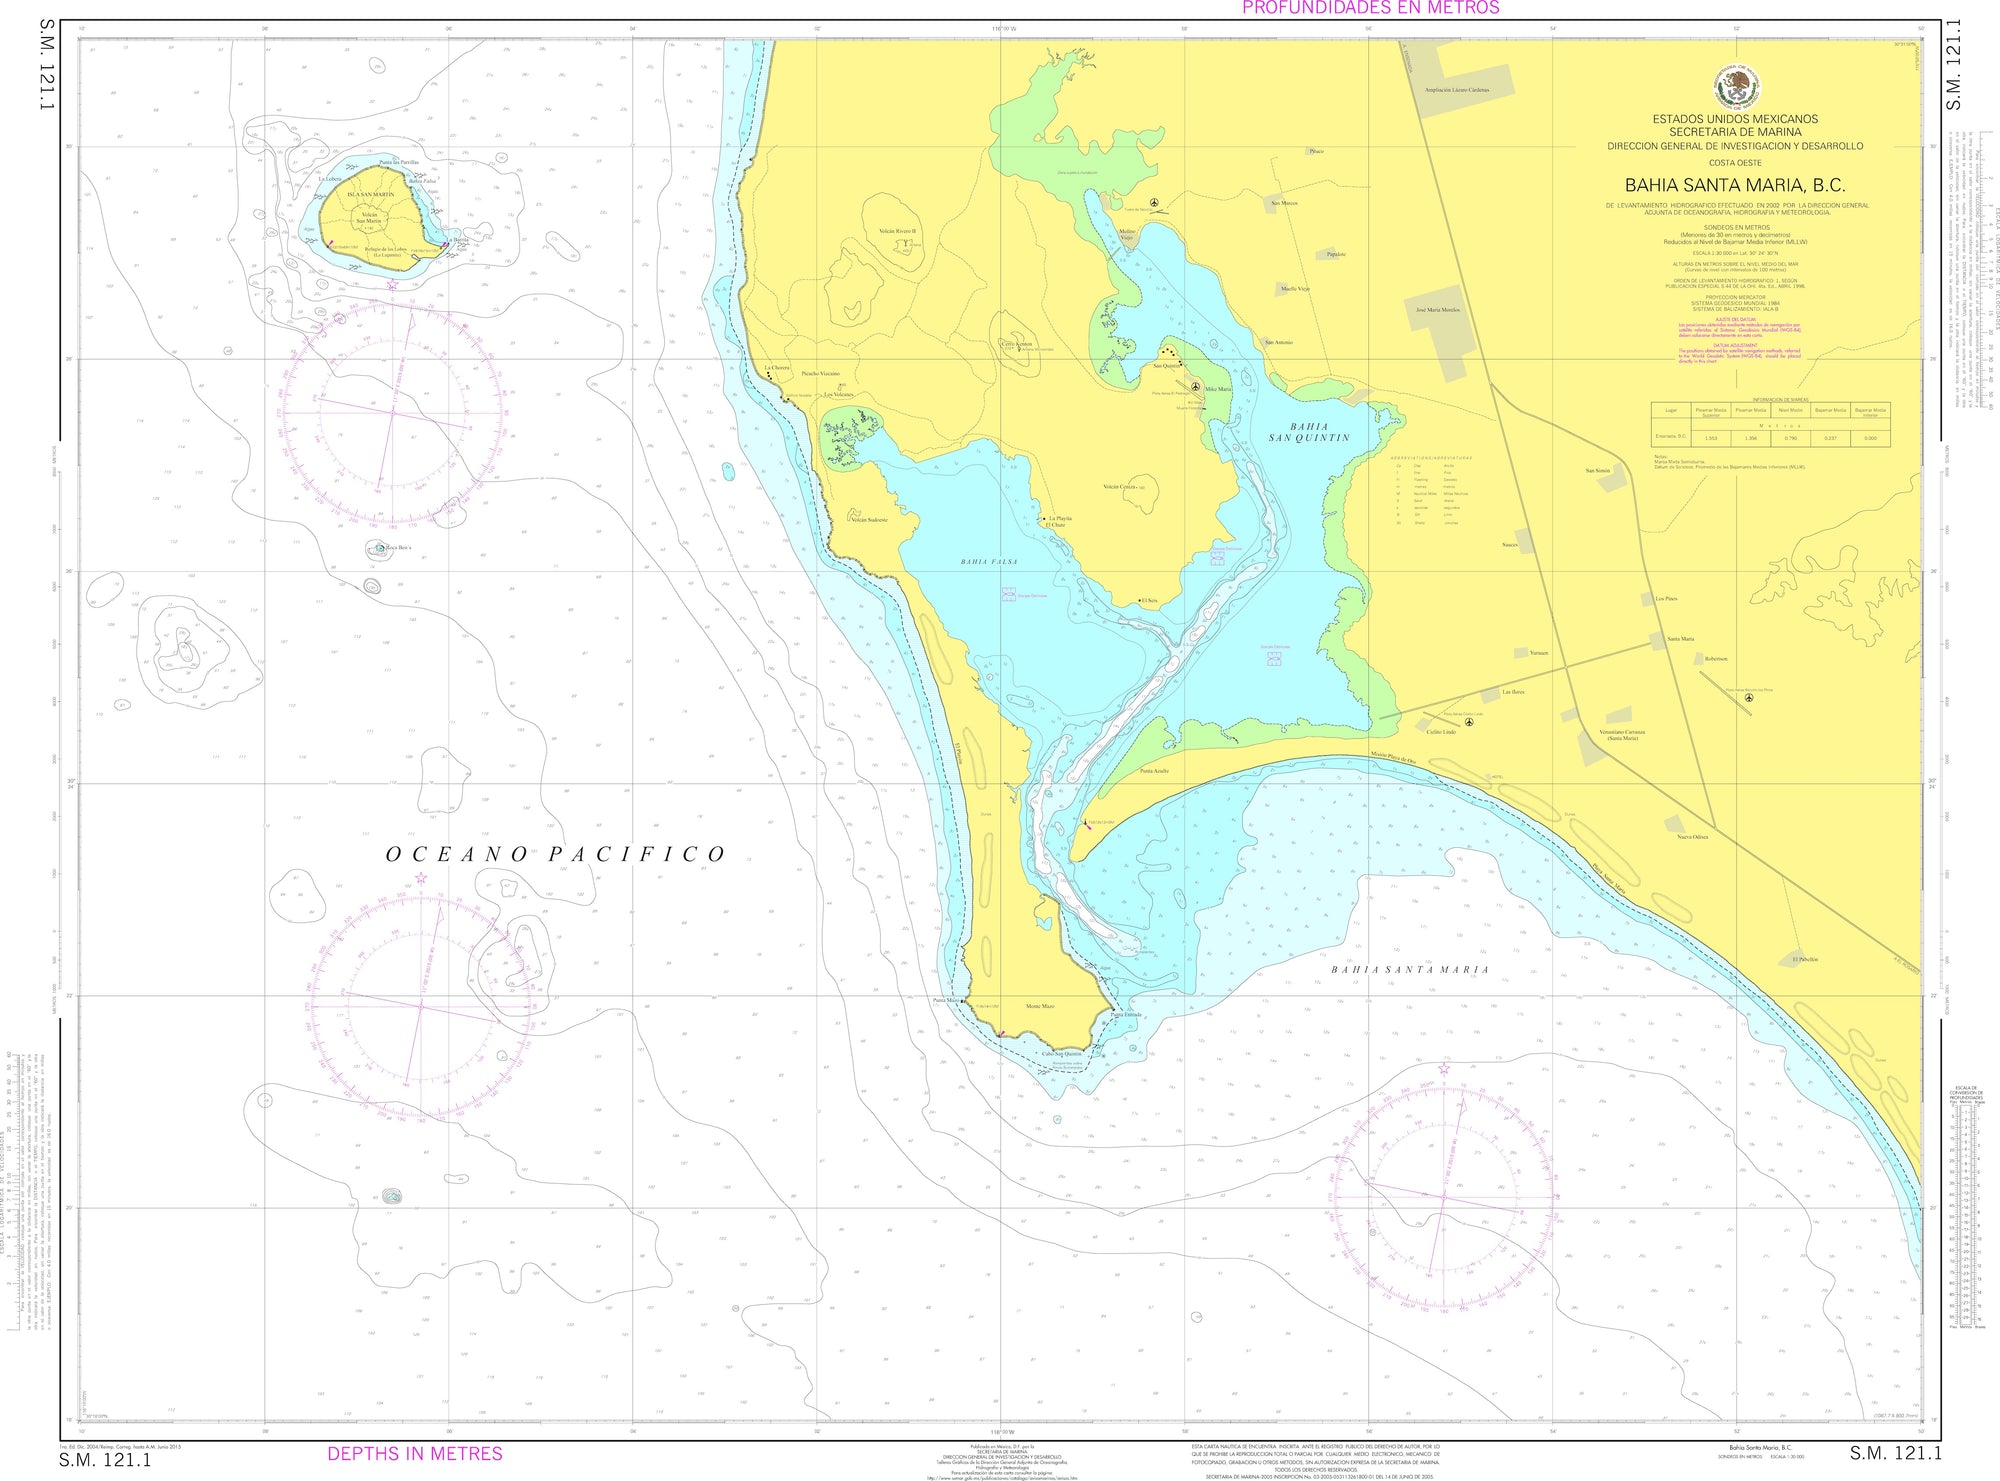Select the light symbol at Cabo San Quintin

[1002, 1034]
